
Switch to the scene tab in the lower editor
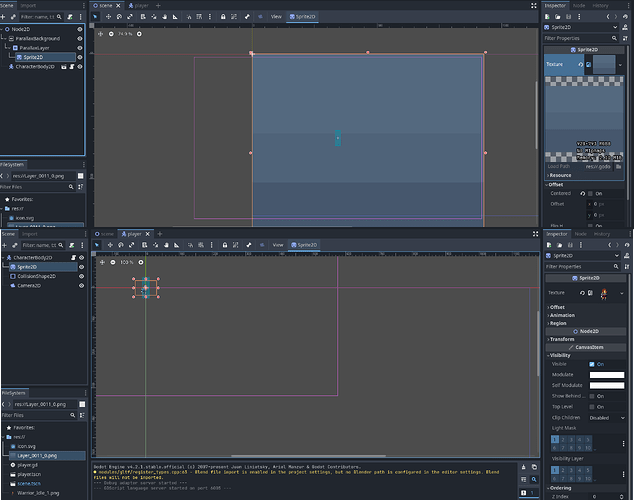[x=104, y=234]
